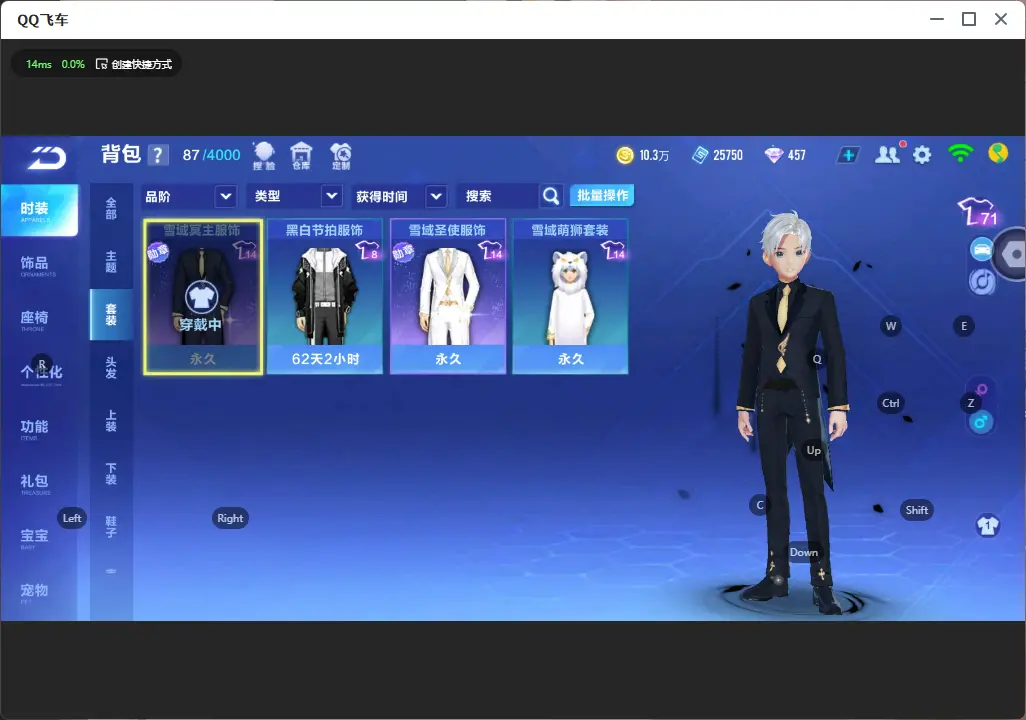
Task: Click the gold coin currency icon
Action: pos(625,155)
